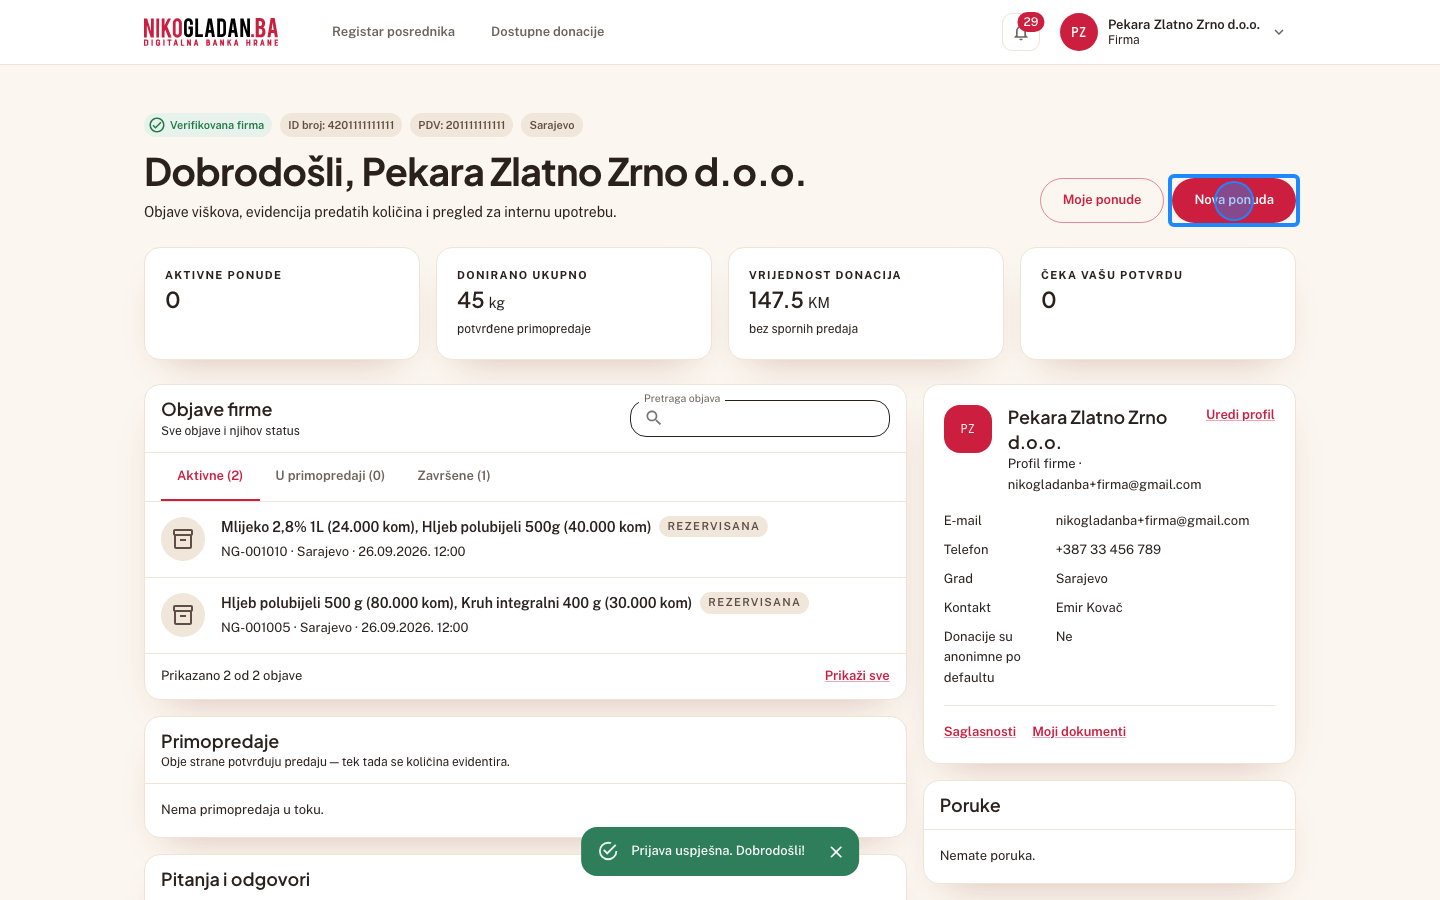Click the Nemate poruka. text

[x=988, y=856]
